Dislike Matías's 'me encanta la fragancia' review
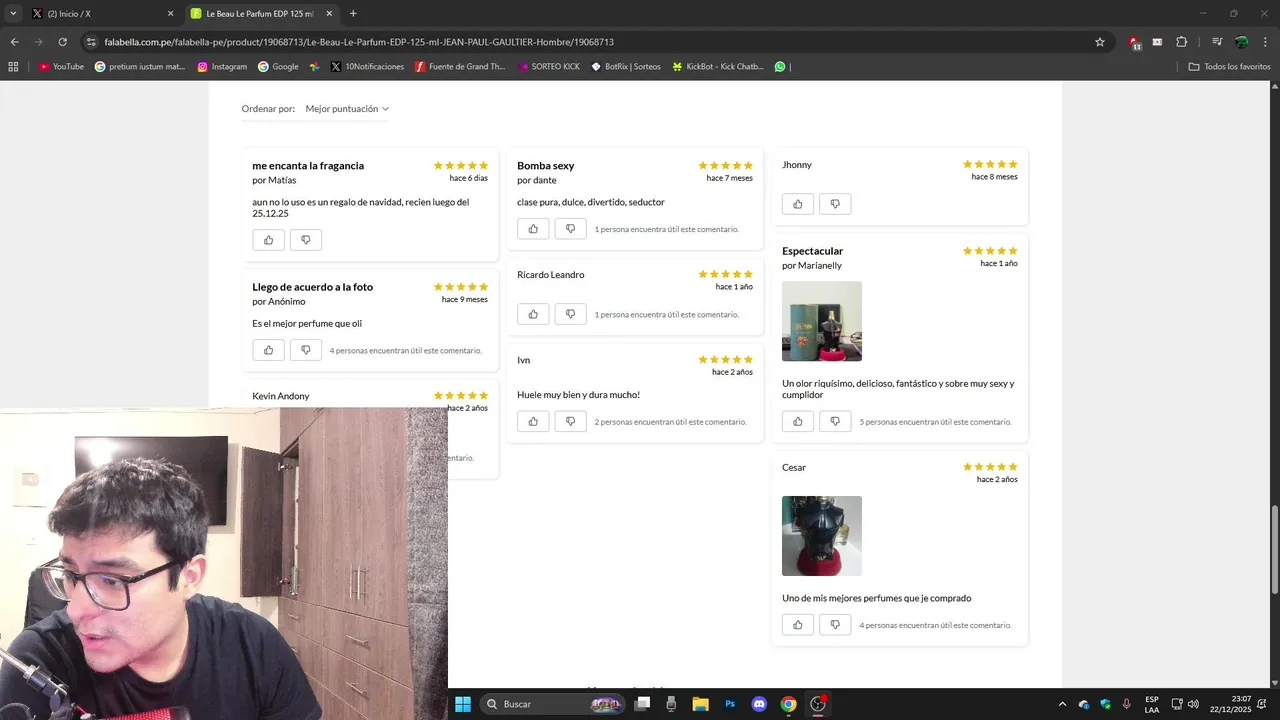Viewport: 1280px width, 720px height. pos(306,240)
